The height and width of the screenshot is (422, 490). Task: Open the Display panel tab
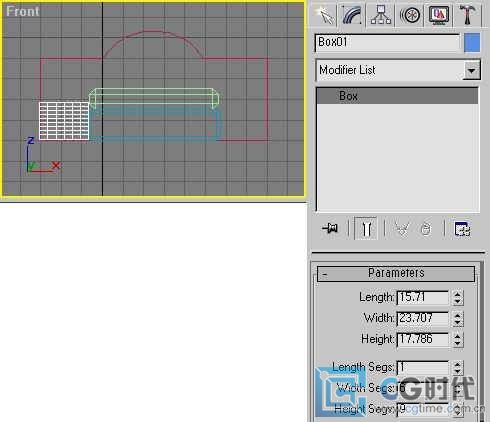point(438,15)
